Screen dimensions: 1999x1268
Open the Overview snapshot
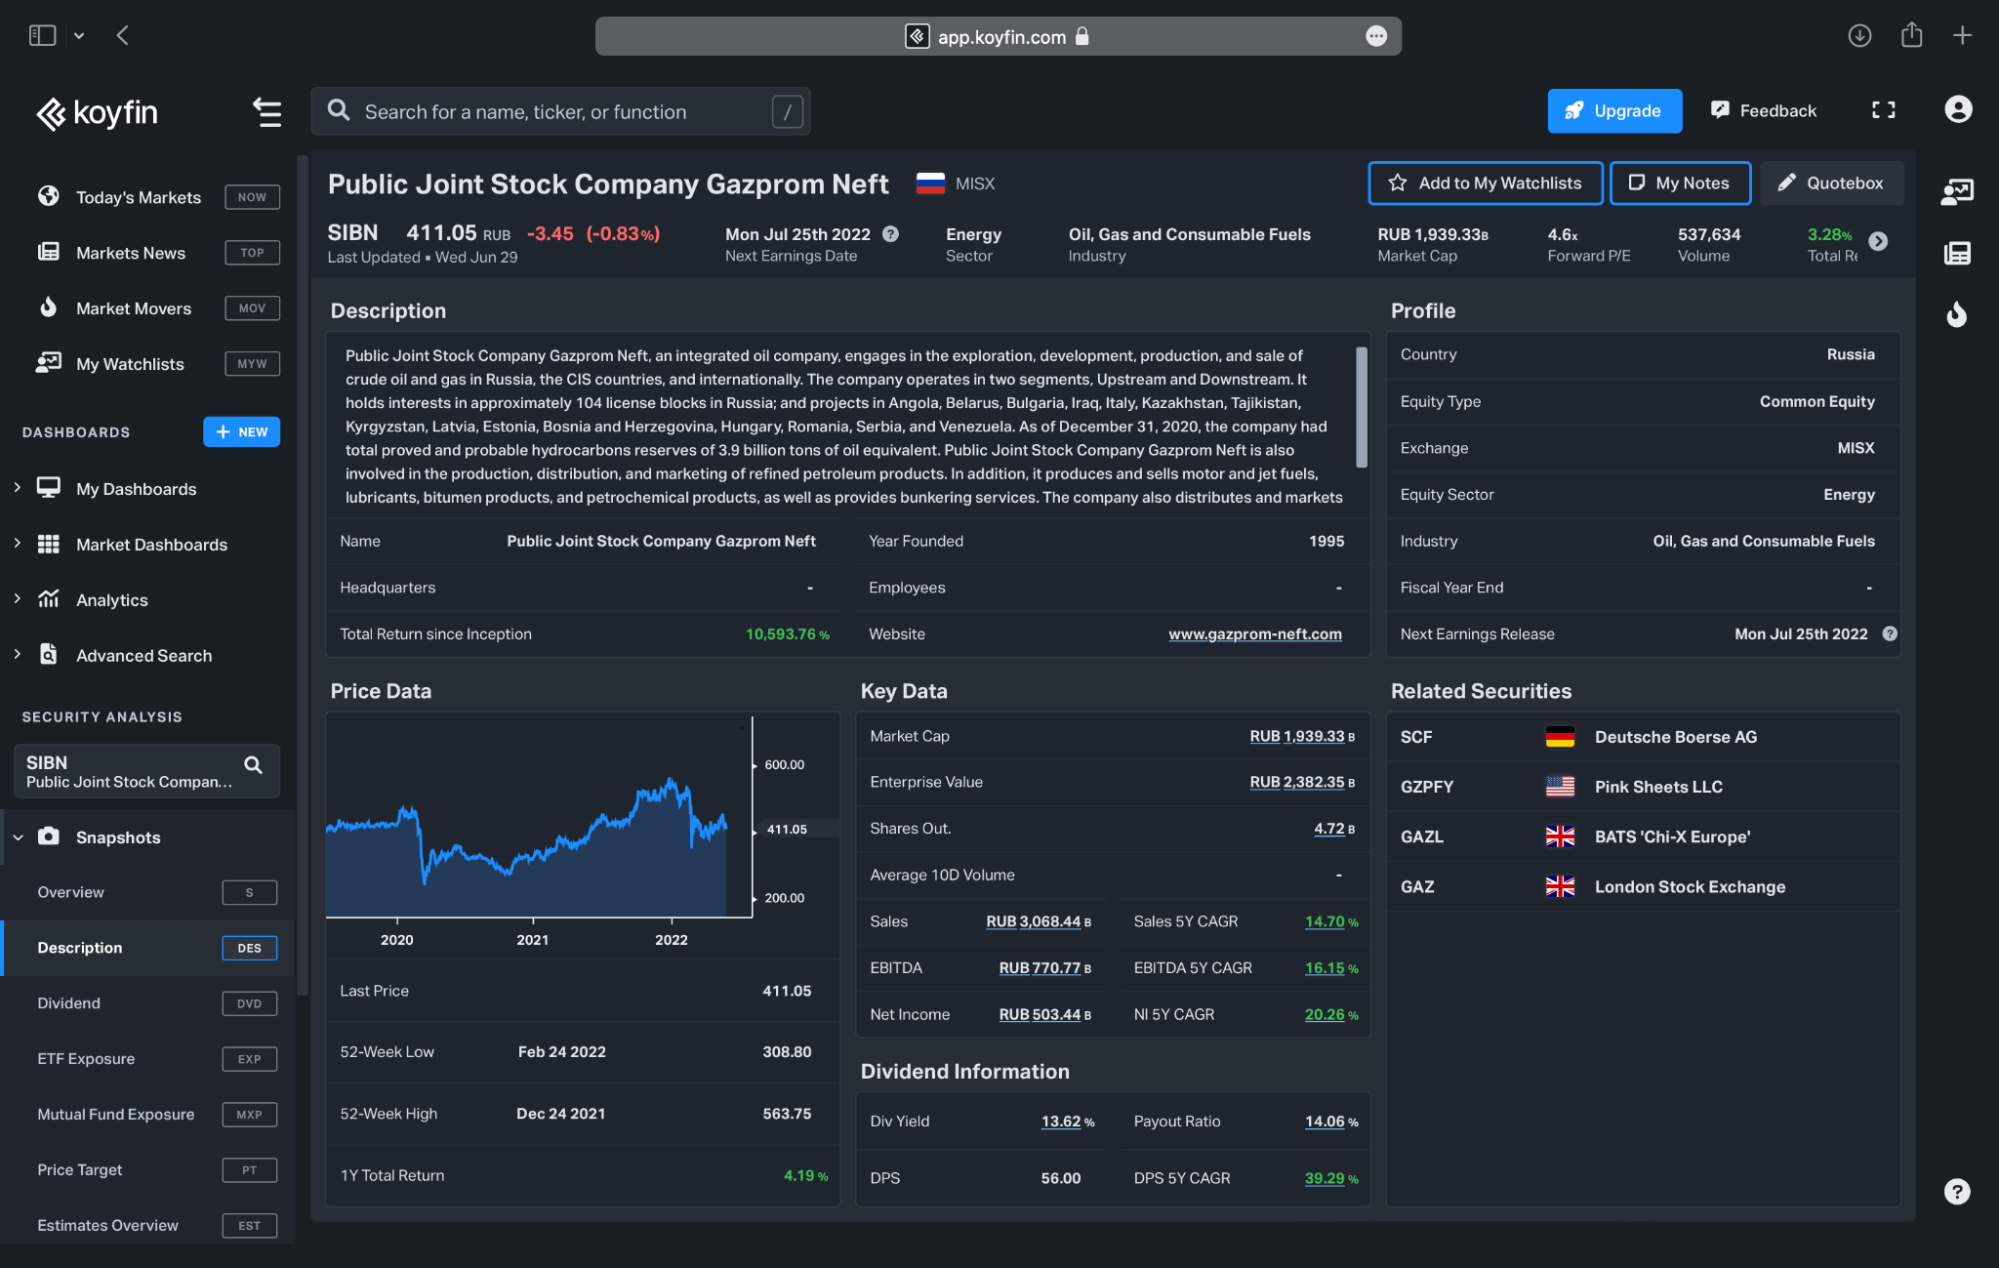point(148,892)
